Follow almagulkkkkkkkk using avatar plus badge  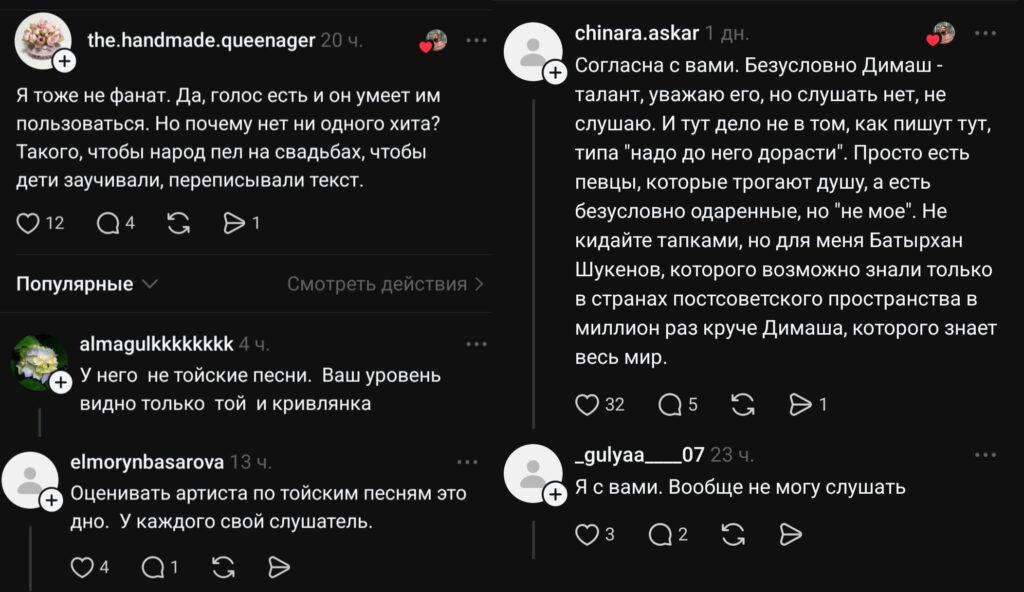coord(60,381)
